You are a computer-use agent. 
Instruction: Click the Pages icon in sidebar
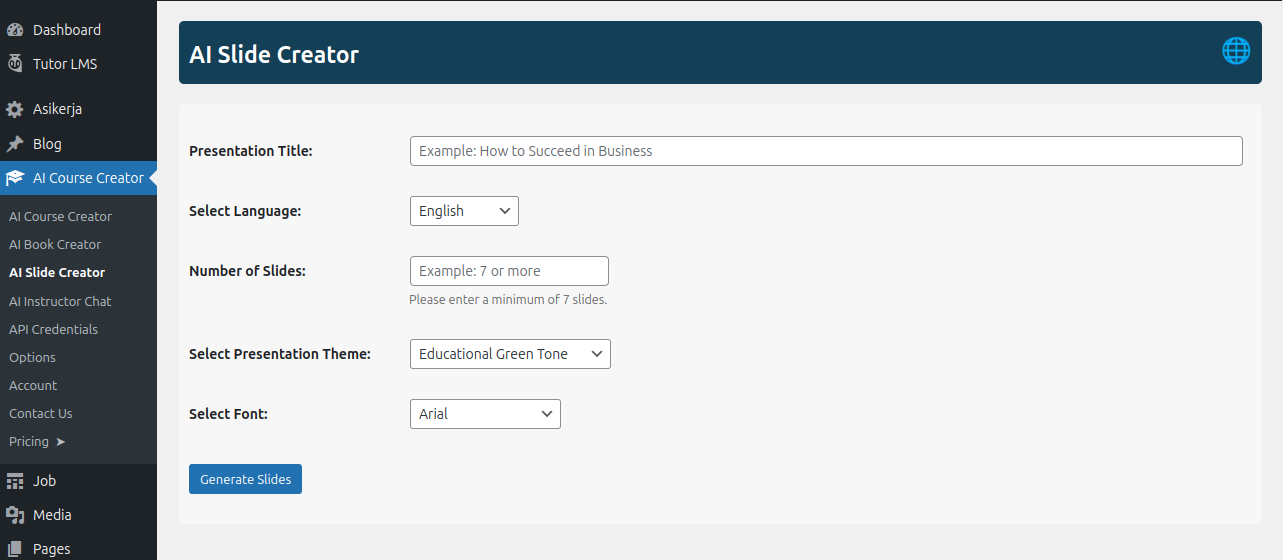click(x=15, y=549)
